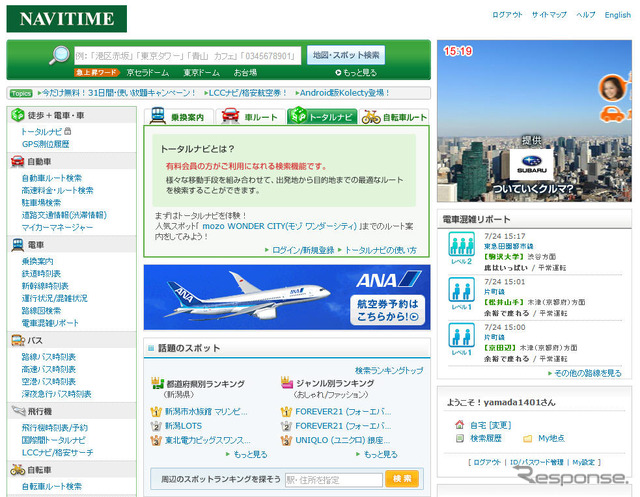The image size is (640, 497).
Task: Click the 検索履歴 icon in the welcome panel
Action: (458, 438)
